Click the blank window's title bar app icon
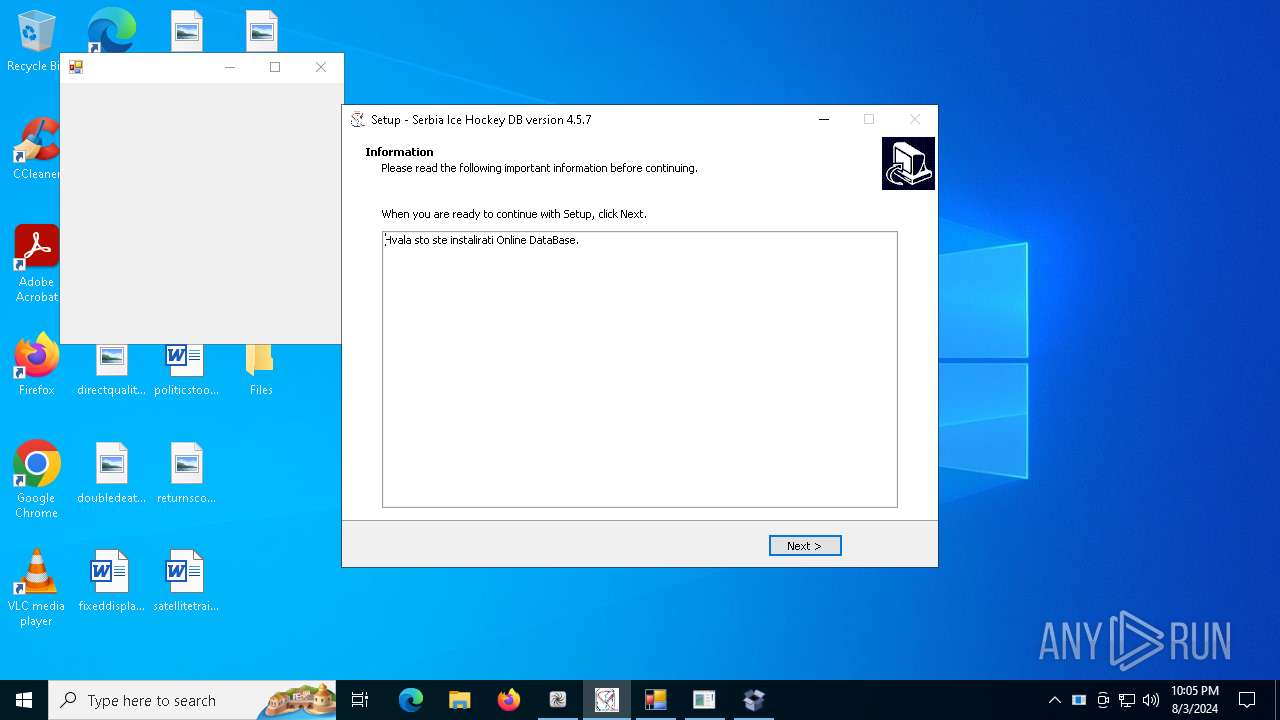This screenshot has height=720, width=1280. [x=76, y=67]
